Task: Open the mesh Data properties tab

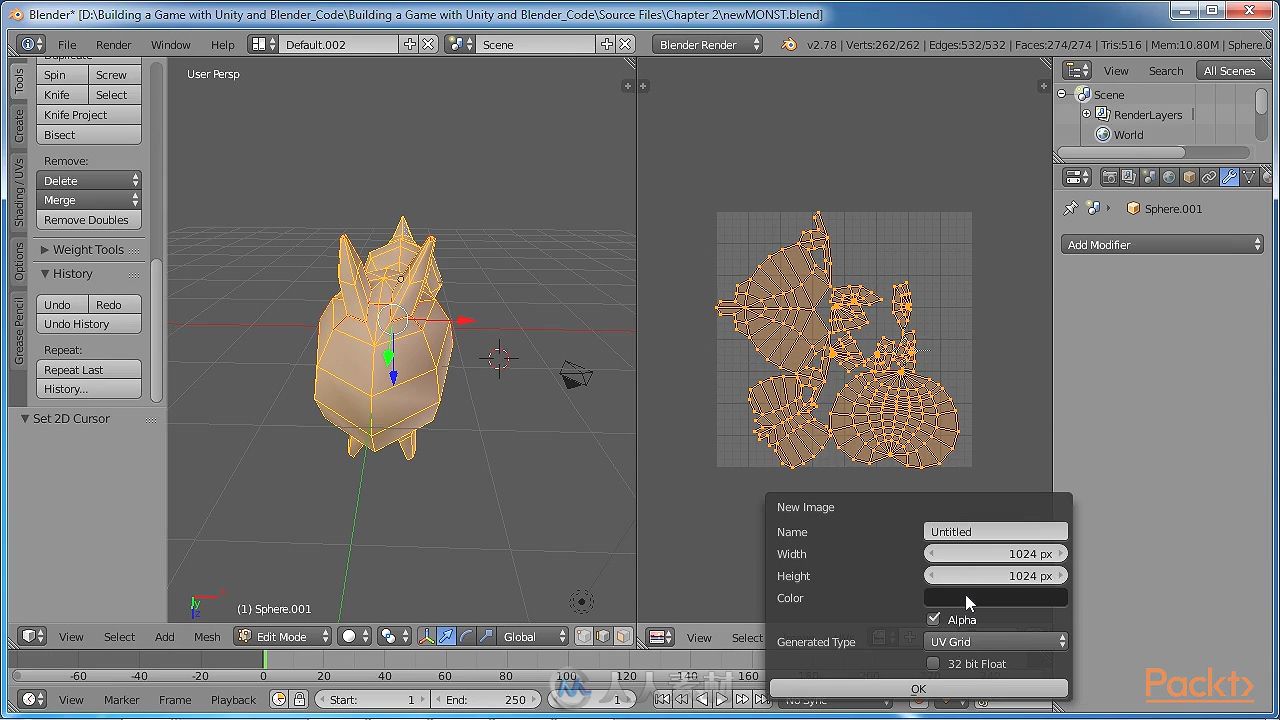Action: point(1249,177)
